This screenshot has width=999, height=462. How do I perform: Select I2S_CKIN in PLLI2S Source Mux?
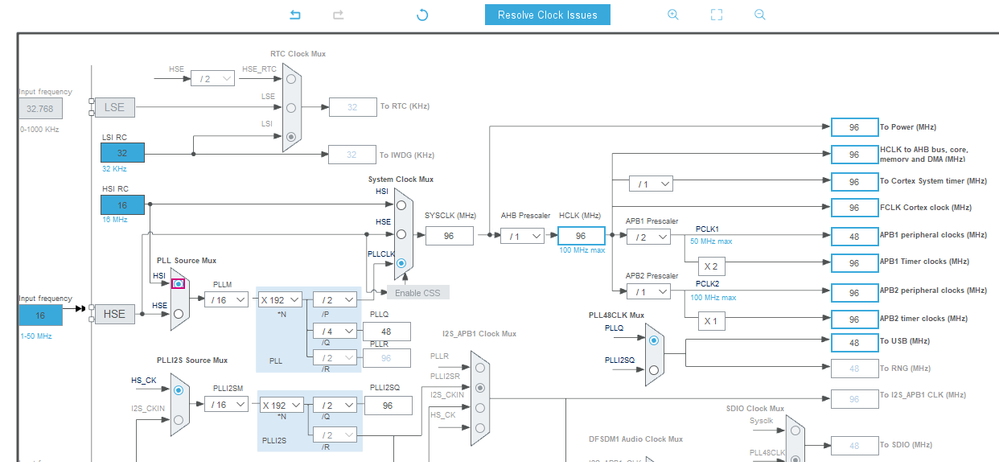tap(179, 420)
